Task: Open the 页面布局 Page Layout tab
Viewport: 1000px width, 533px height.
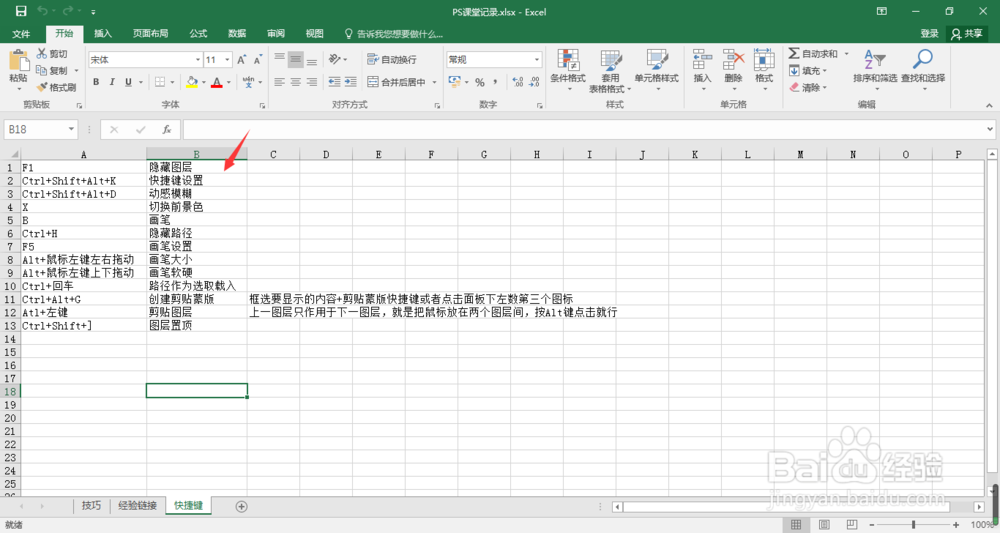Action: coord(151,33)
